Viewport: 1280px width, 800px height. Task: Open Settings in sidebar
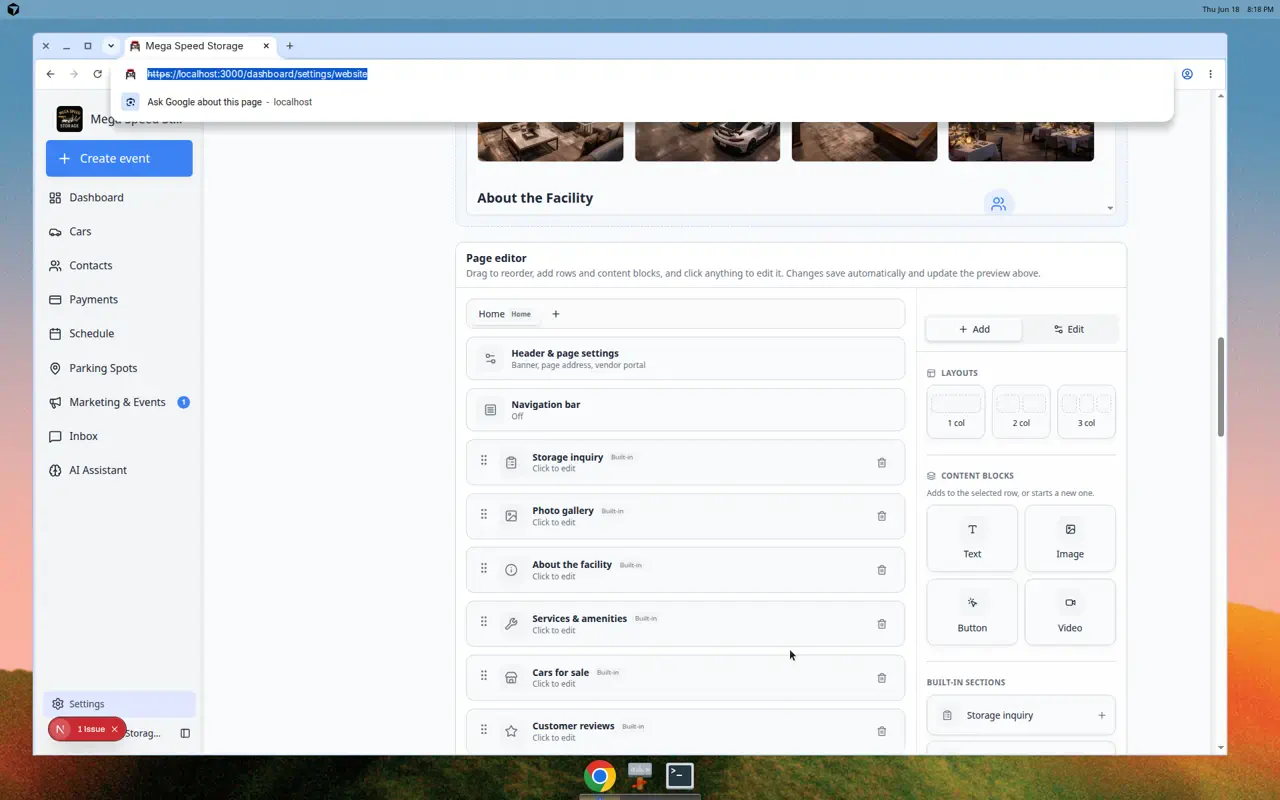point(119,704)
